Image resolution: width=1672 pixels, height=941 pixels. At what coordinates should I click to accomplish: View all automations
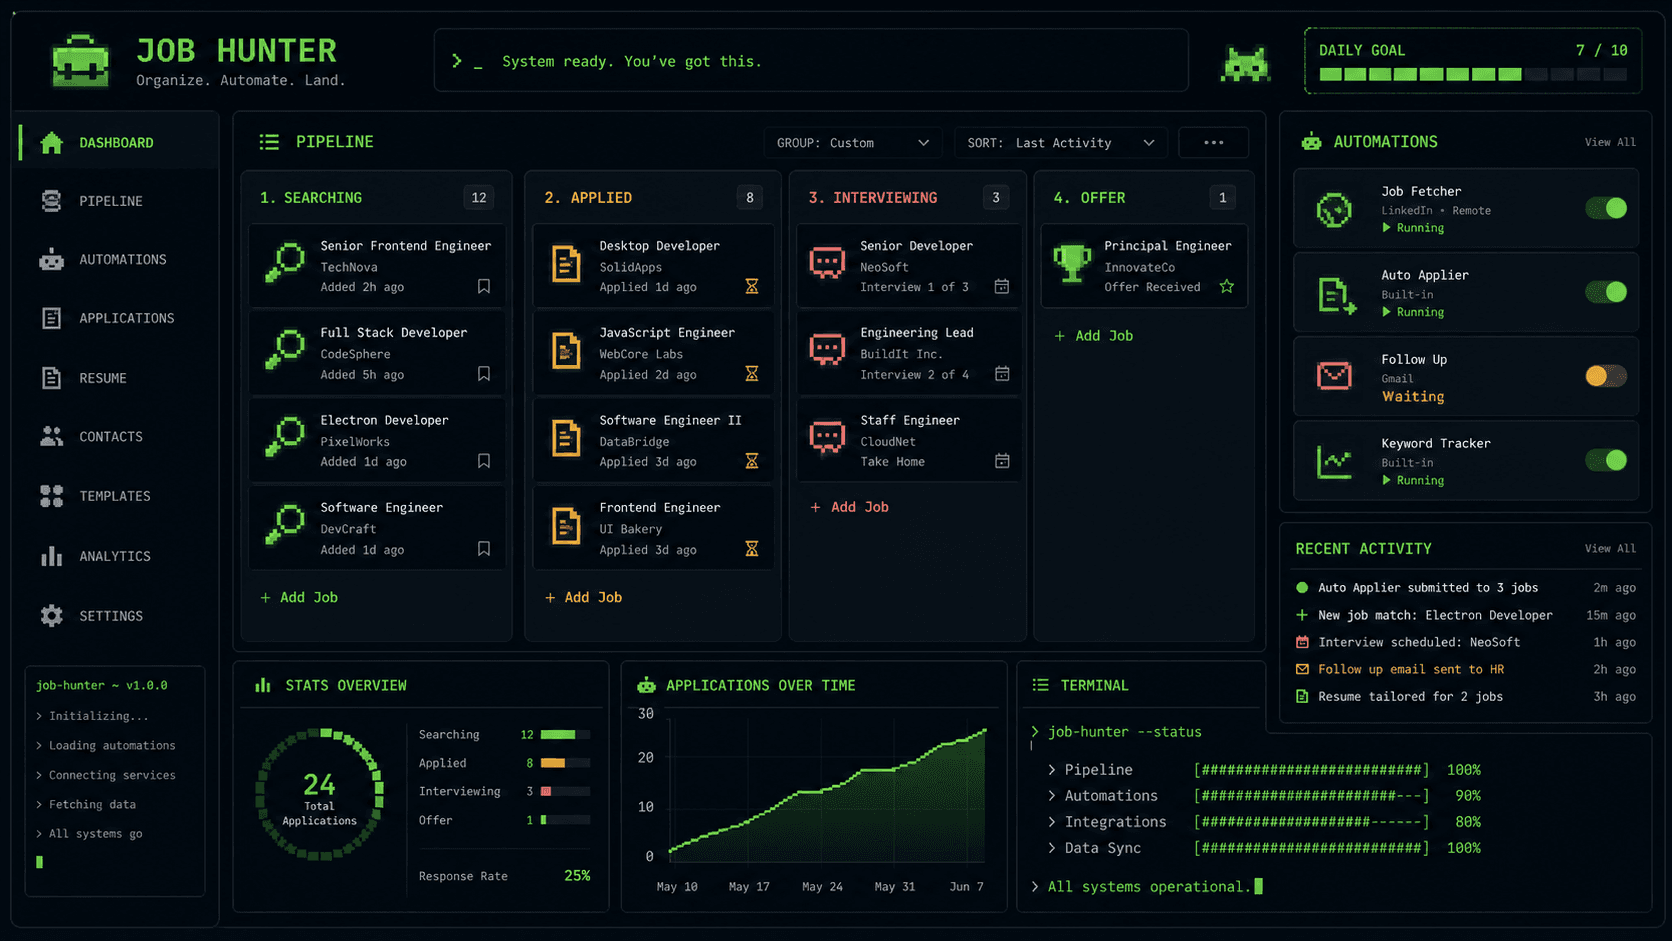pyautogui.click(x=1610, y=142)
